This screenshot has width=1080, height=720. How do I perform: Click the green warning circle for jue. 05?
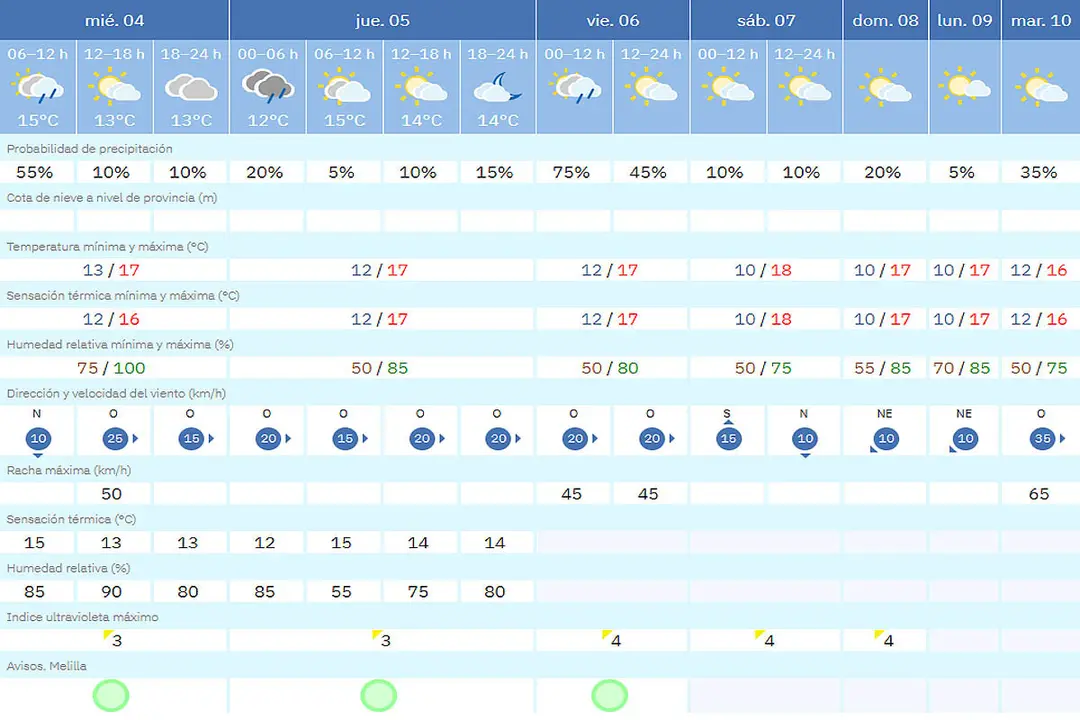point(378,695)
